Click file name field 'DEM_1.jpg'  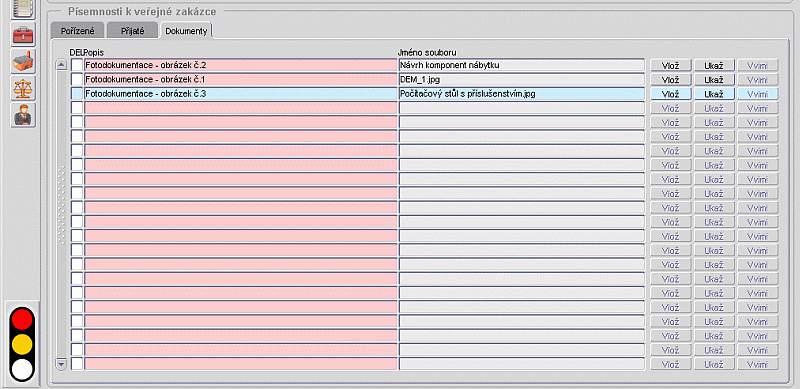(x=521, y=80)
